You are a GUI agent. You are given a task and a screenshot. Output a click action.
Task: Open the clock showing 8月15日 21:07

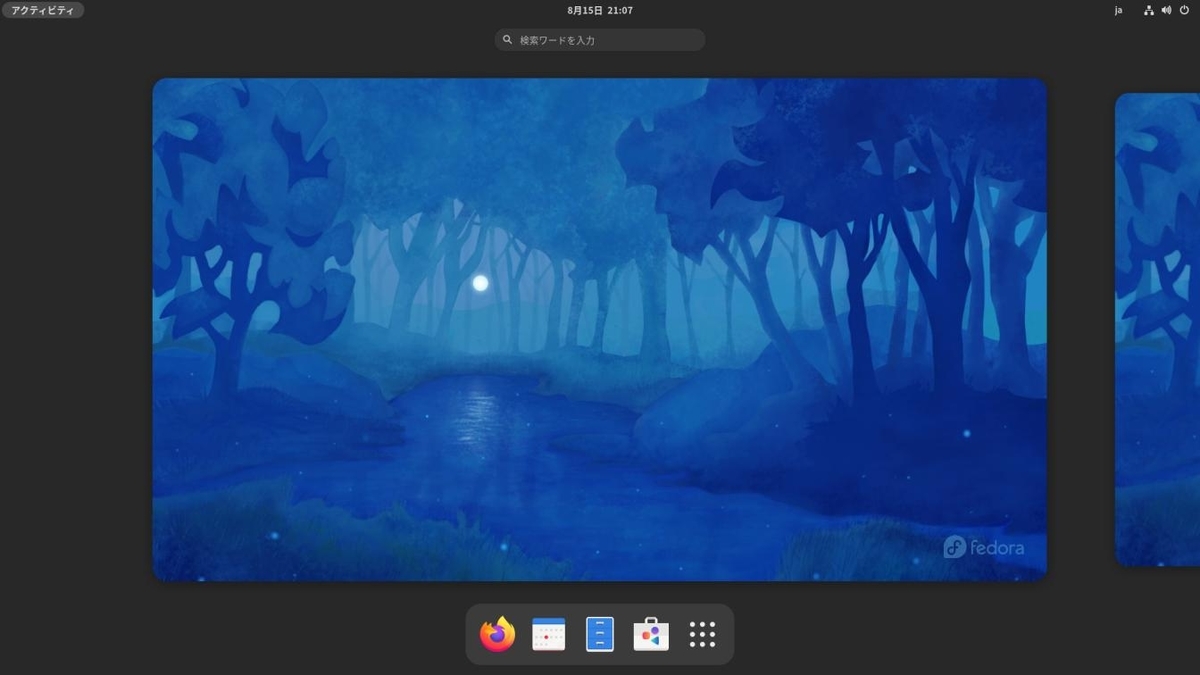(x=600, y=10)
